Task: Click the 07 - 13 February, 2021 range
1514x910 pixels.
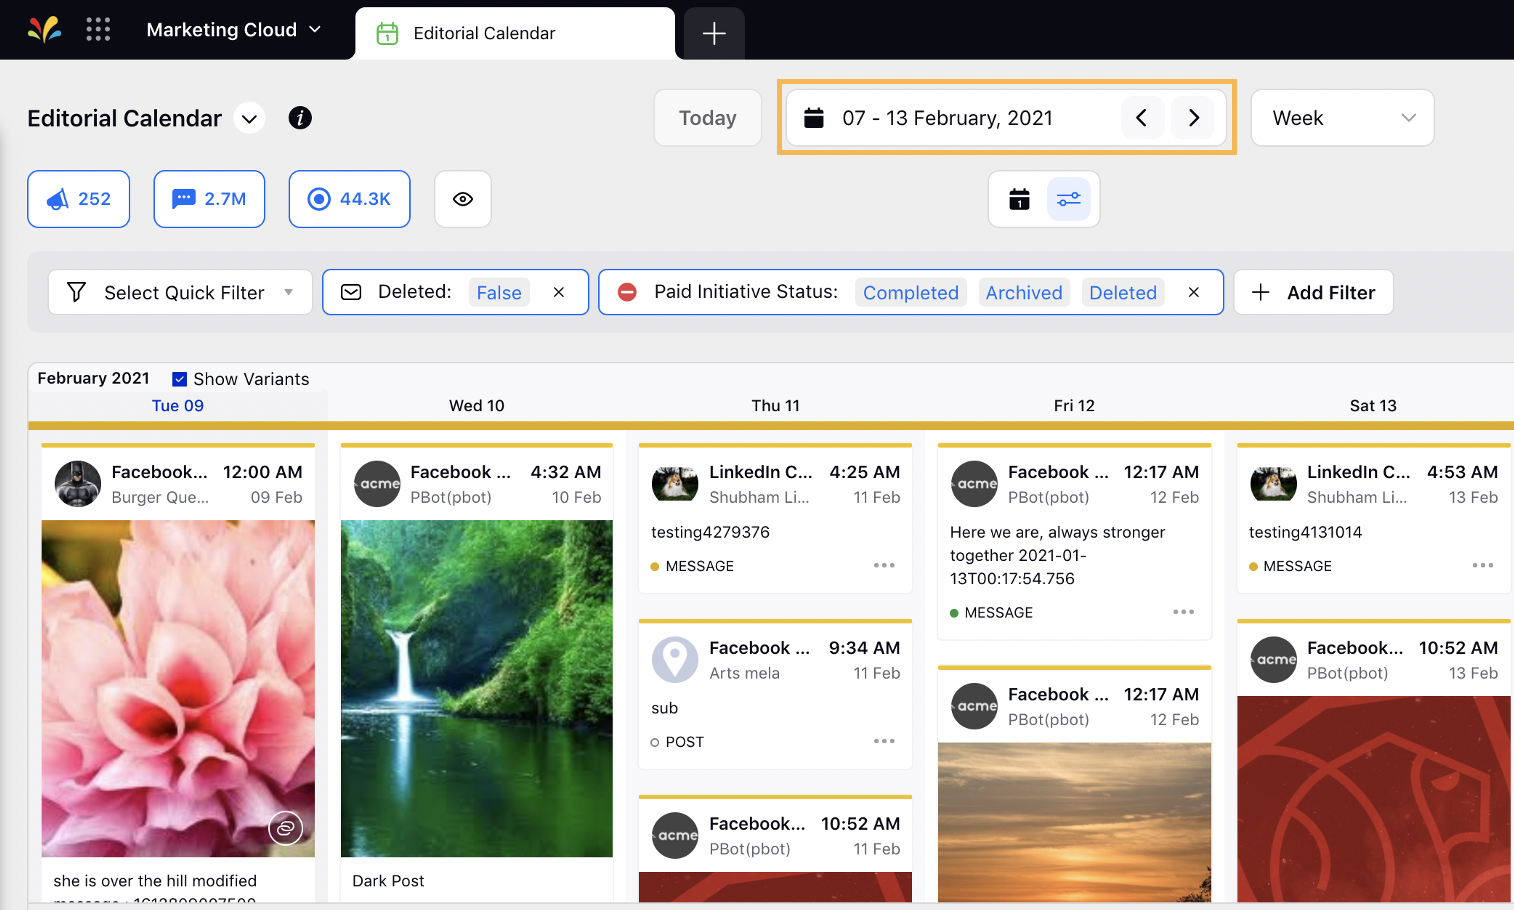Action: (947, 118)
